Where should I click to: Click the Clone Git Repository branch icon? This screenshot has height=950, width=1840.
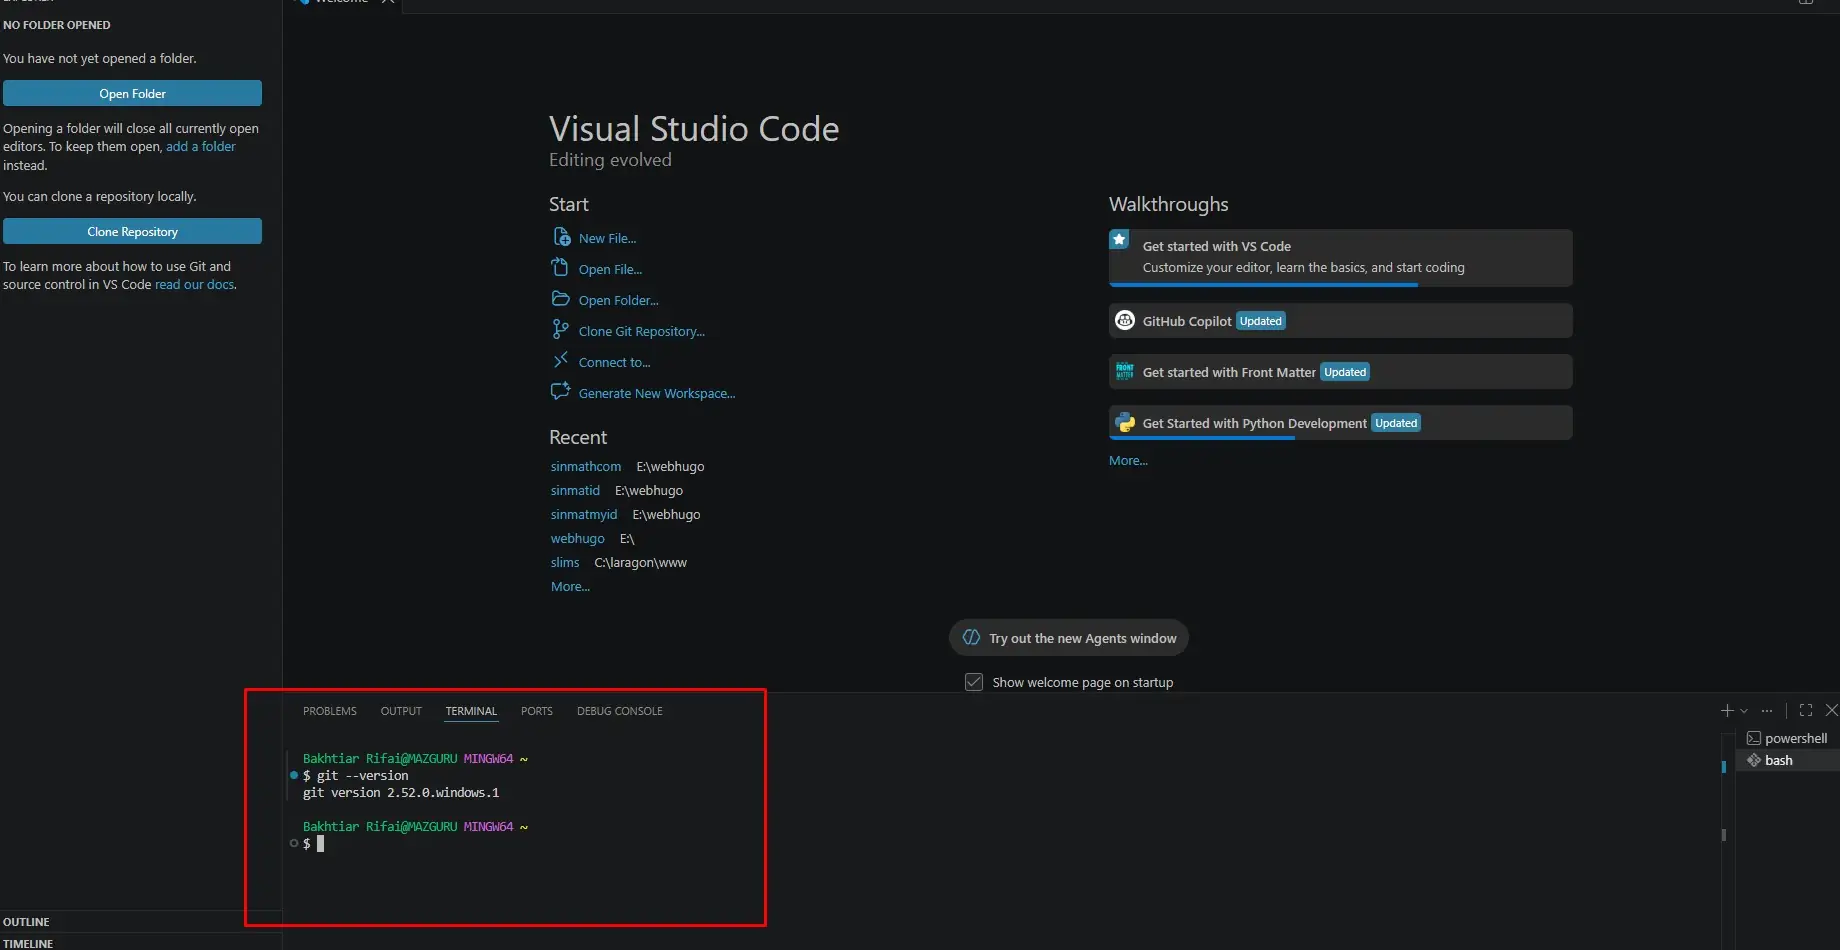pyautogui.click(x=560, y=329)
